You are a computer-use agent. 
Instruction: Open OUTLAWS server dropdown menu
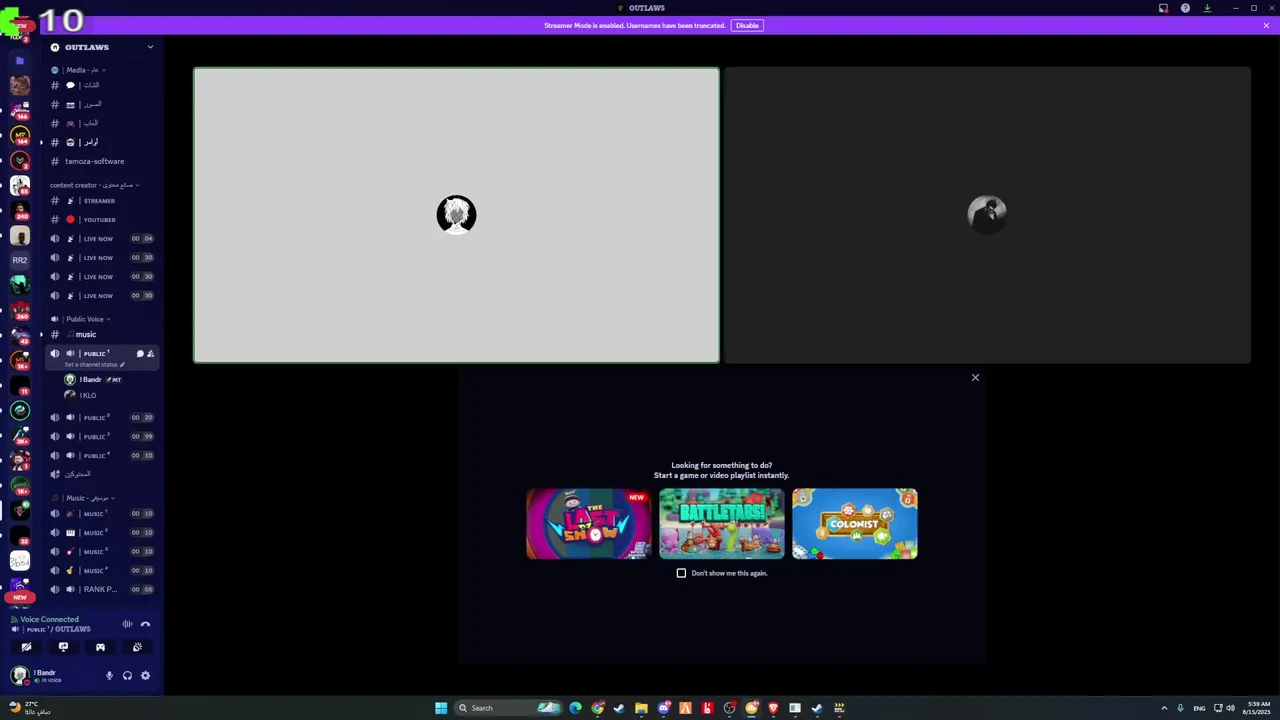click(150, 47)
